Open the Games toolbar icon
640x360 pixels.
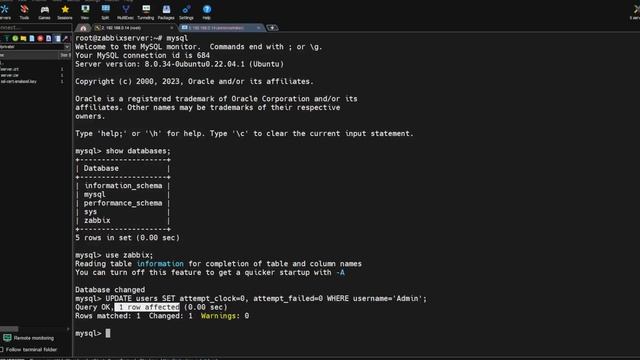pyautogui.click(x=44, y=12)
